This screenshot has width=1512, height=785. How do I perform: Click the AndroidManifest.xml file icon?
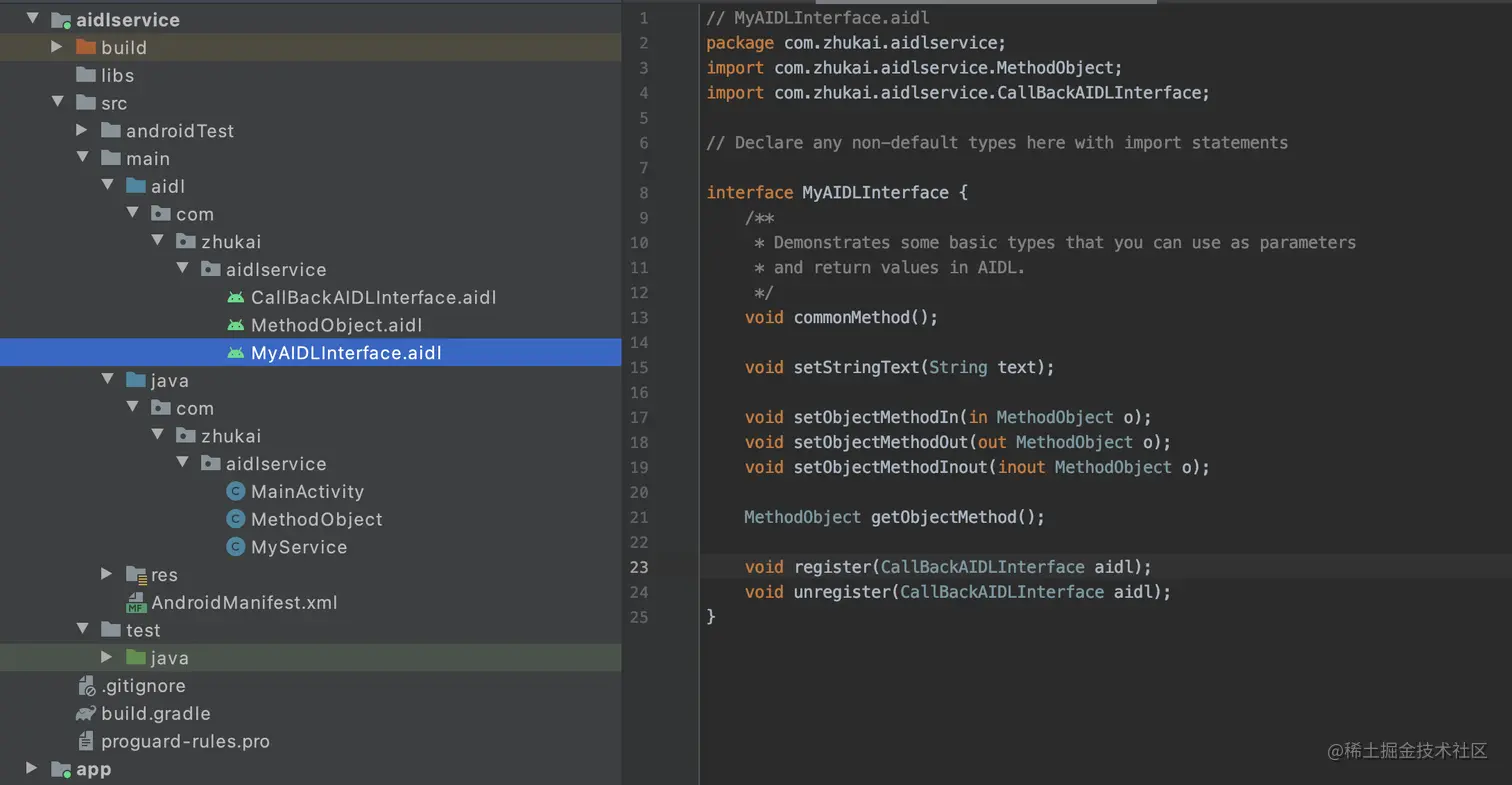136,603
